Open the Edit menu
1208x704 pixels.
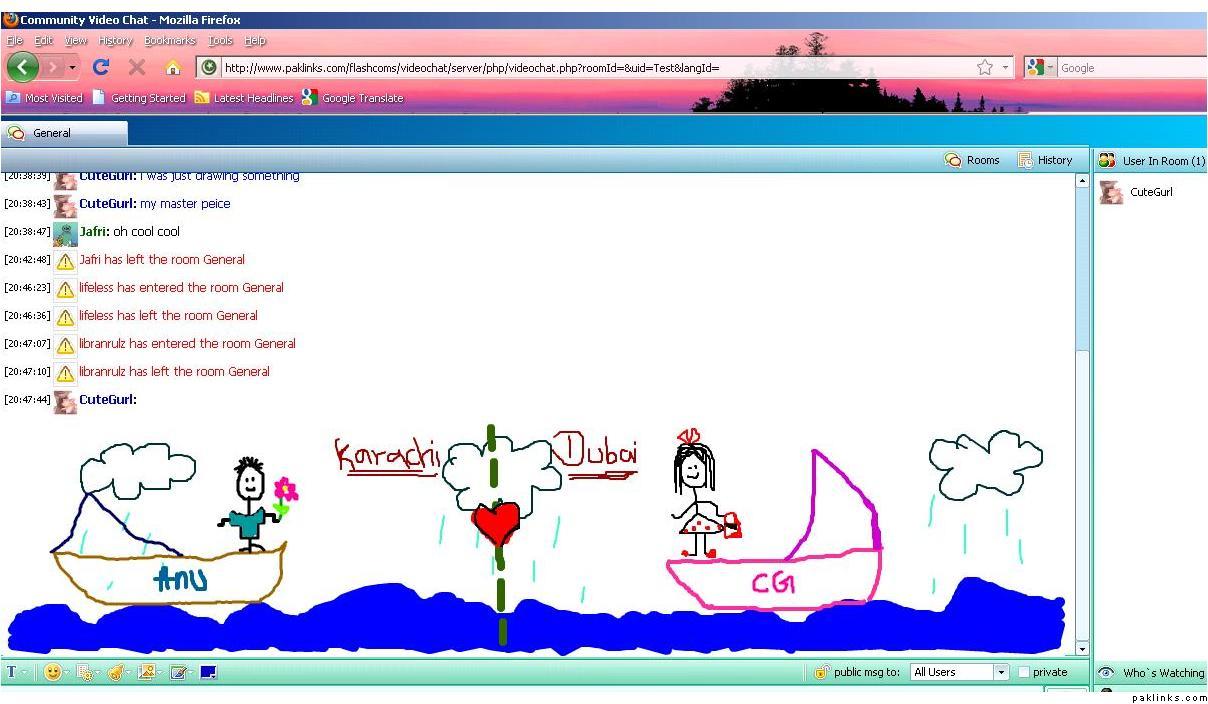44,40
